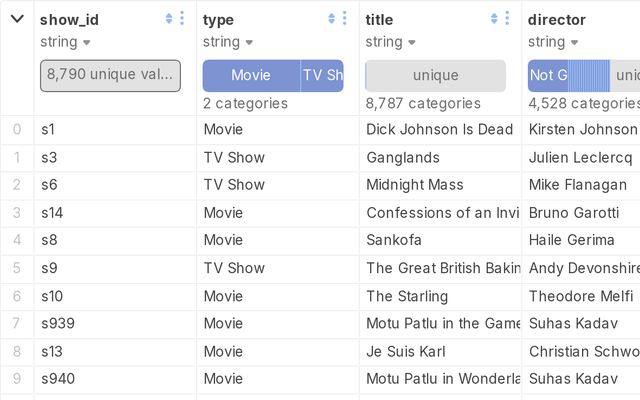Open type column three-dot menu
Screen dimensions: 640x400
click(345, 18)
